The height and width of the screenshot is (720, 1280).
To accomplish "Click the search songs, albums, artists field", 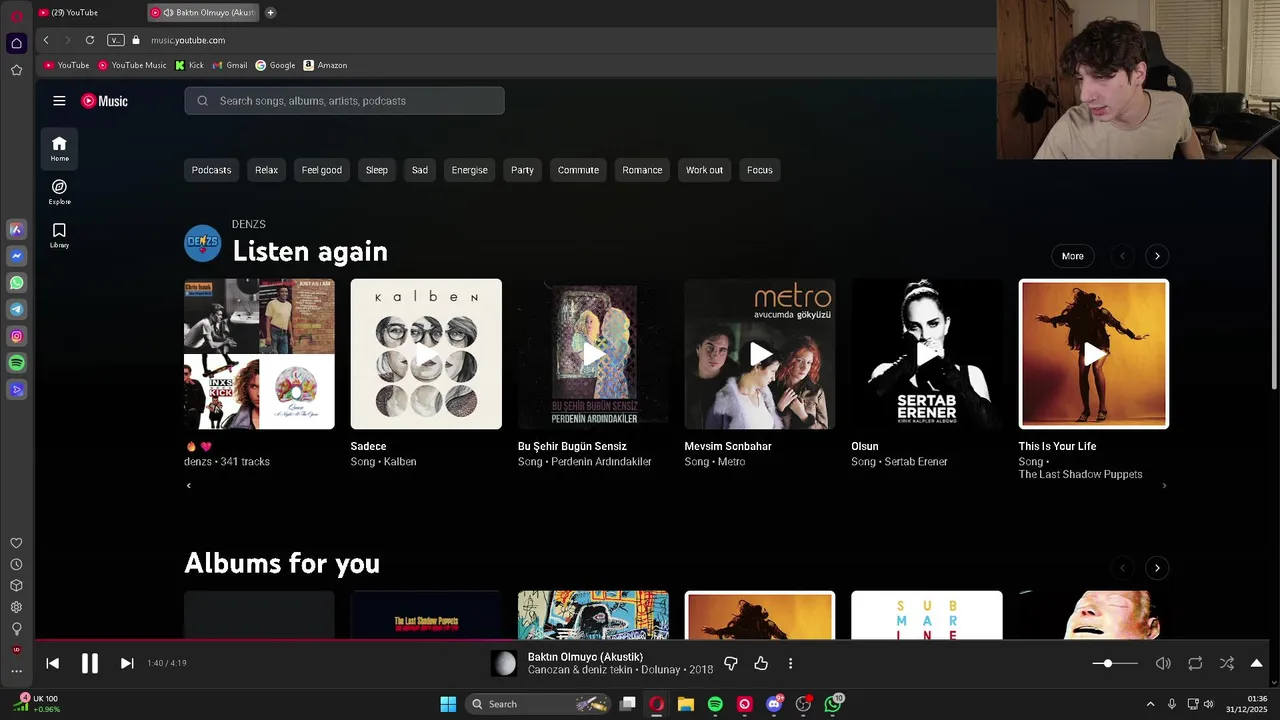I will click(x=344, y=101).
